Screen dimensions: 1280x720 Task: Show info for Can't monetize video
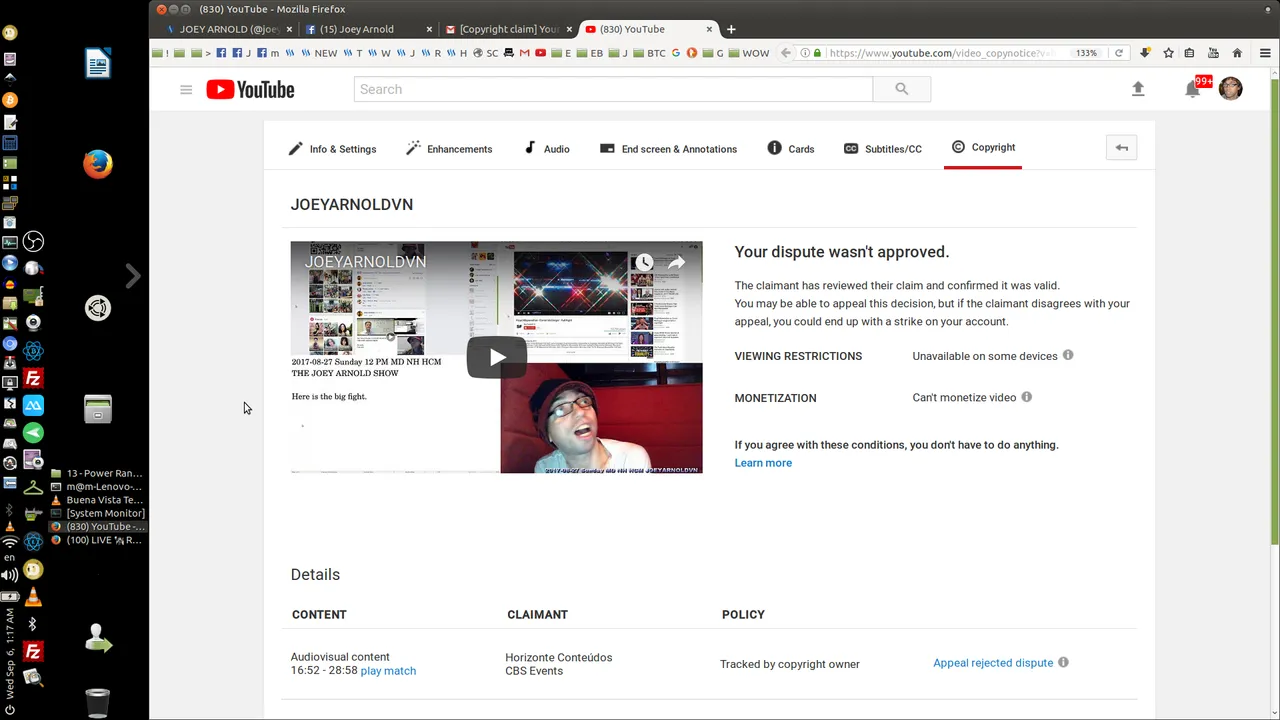[1027, 397]
